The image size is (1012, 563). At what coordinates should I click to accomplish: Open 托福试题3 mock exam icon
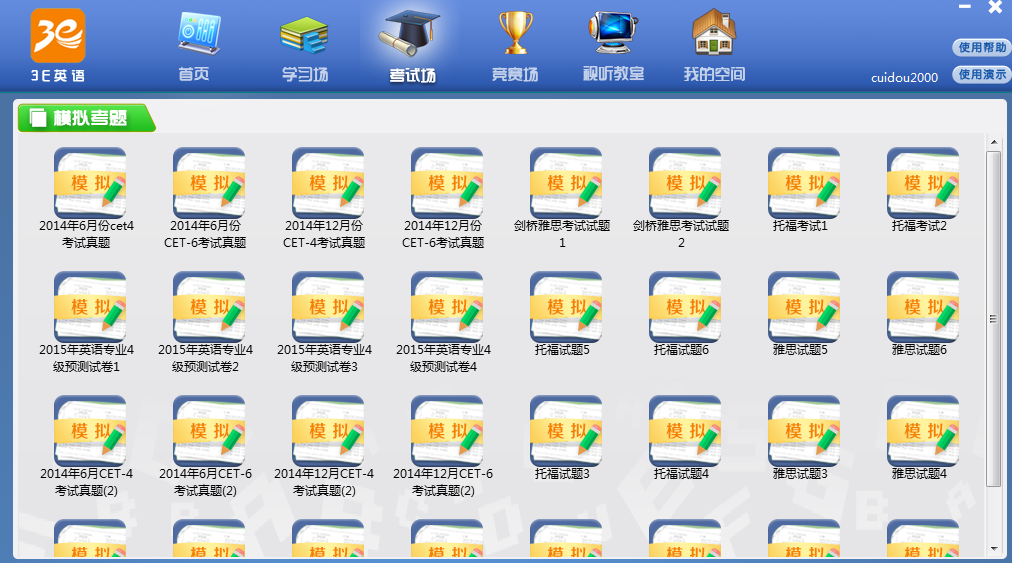(566, 431)
